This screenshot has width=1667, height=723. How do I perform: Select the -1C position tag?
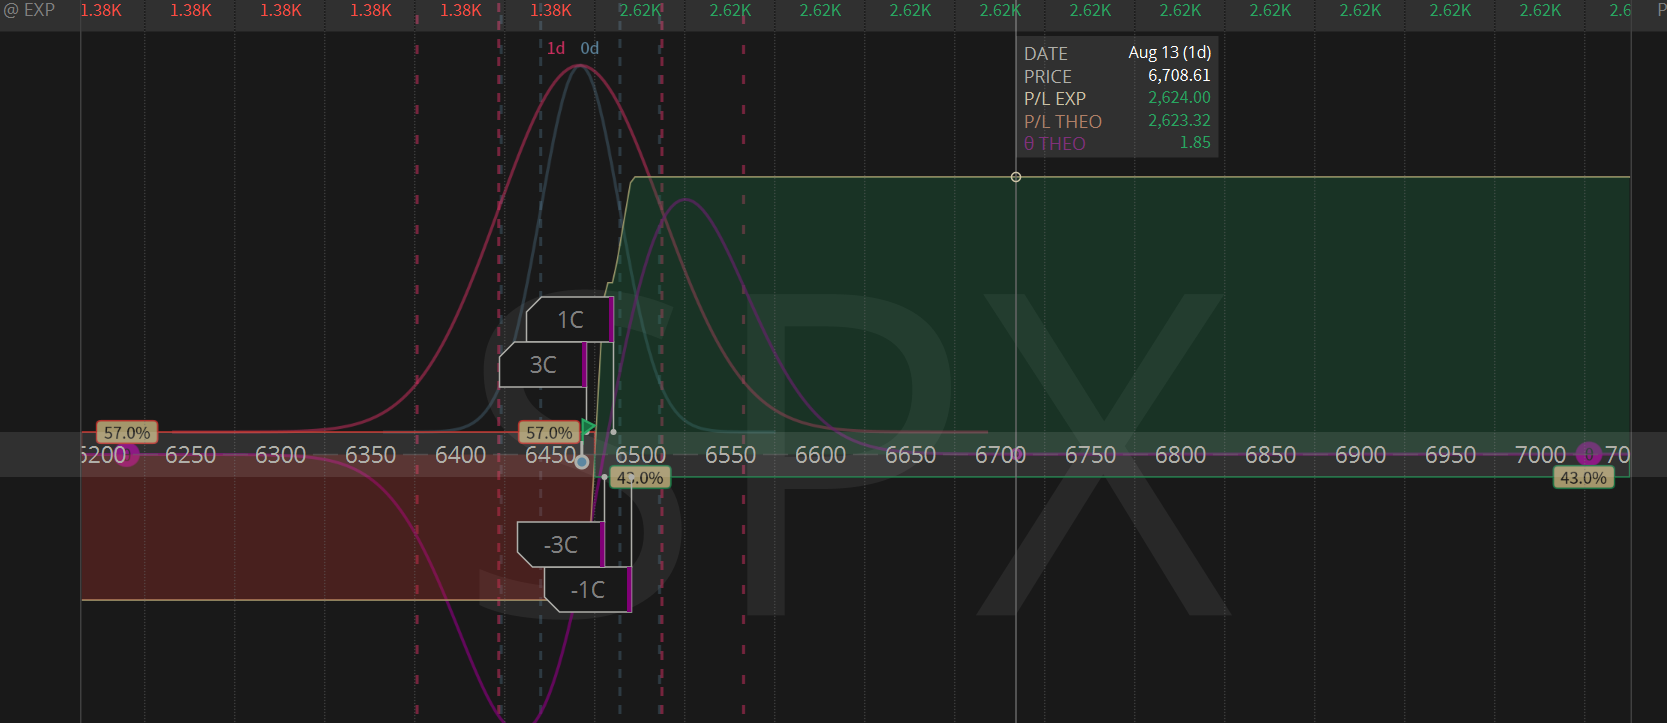tap(588, 590)
